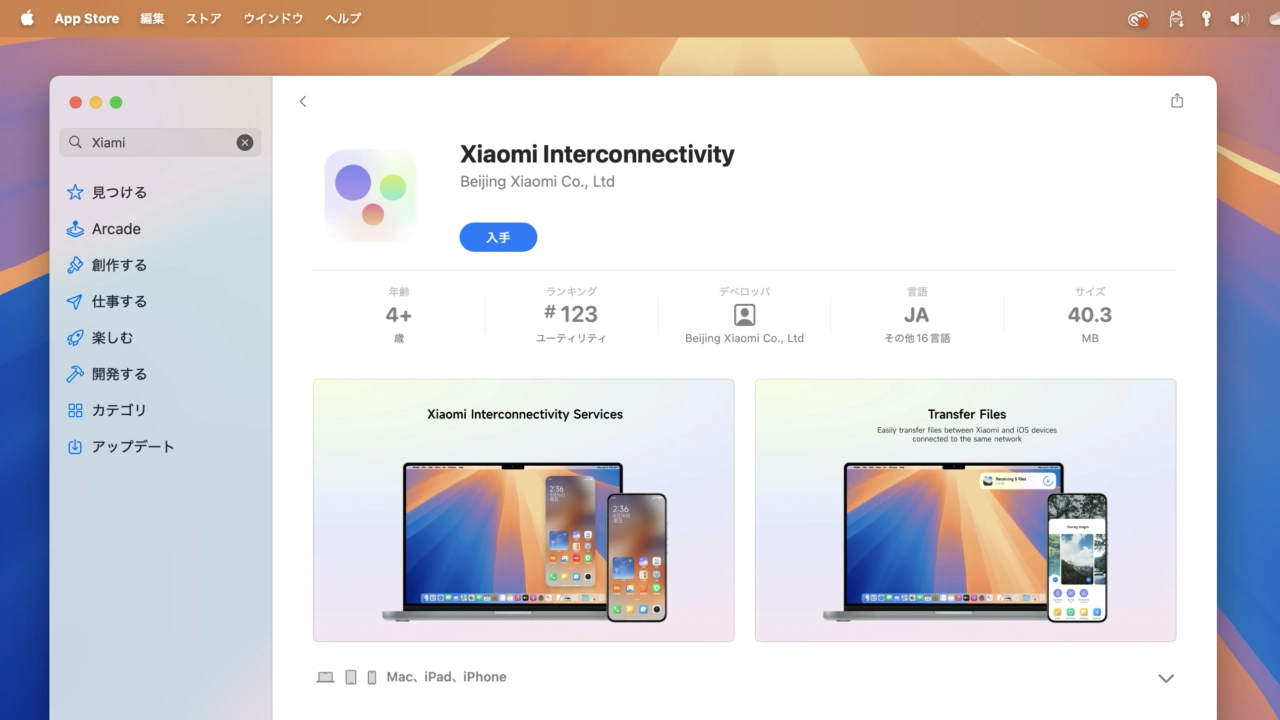Screen dimensions: 1280x720
Task: Clear the search field with X icon
Action: (x=245, y=142)
